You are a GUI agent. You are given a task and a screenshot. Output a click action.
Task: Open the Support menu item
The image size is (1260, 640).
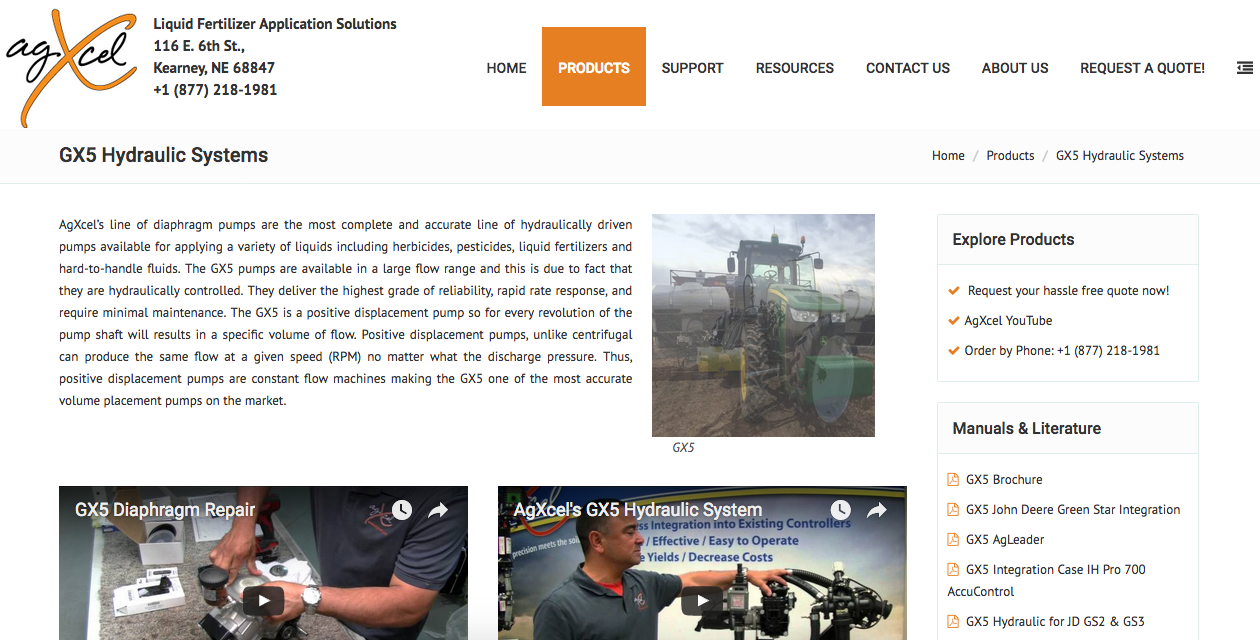692,68
